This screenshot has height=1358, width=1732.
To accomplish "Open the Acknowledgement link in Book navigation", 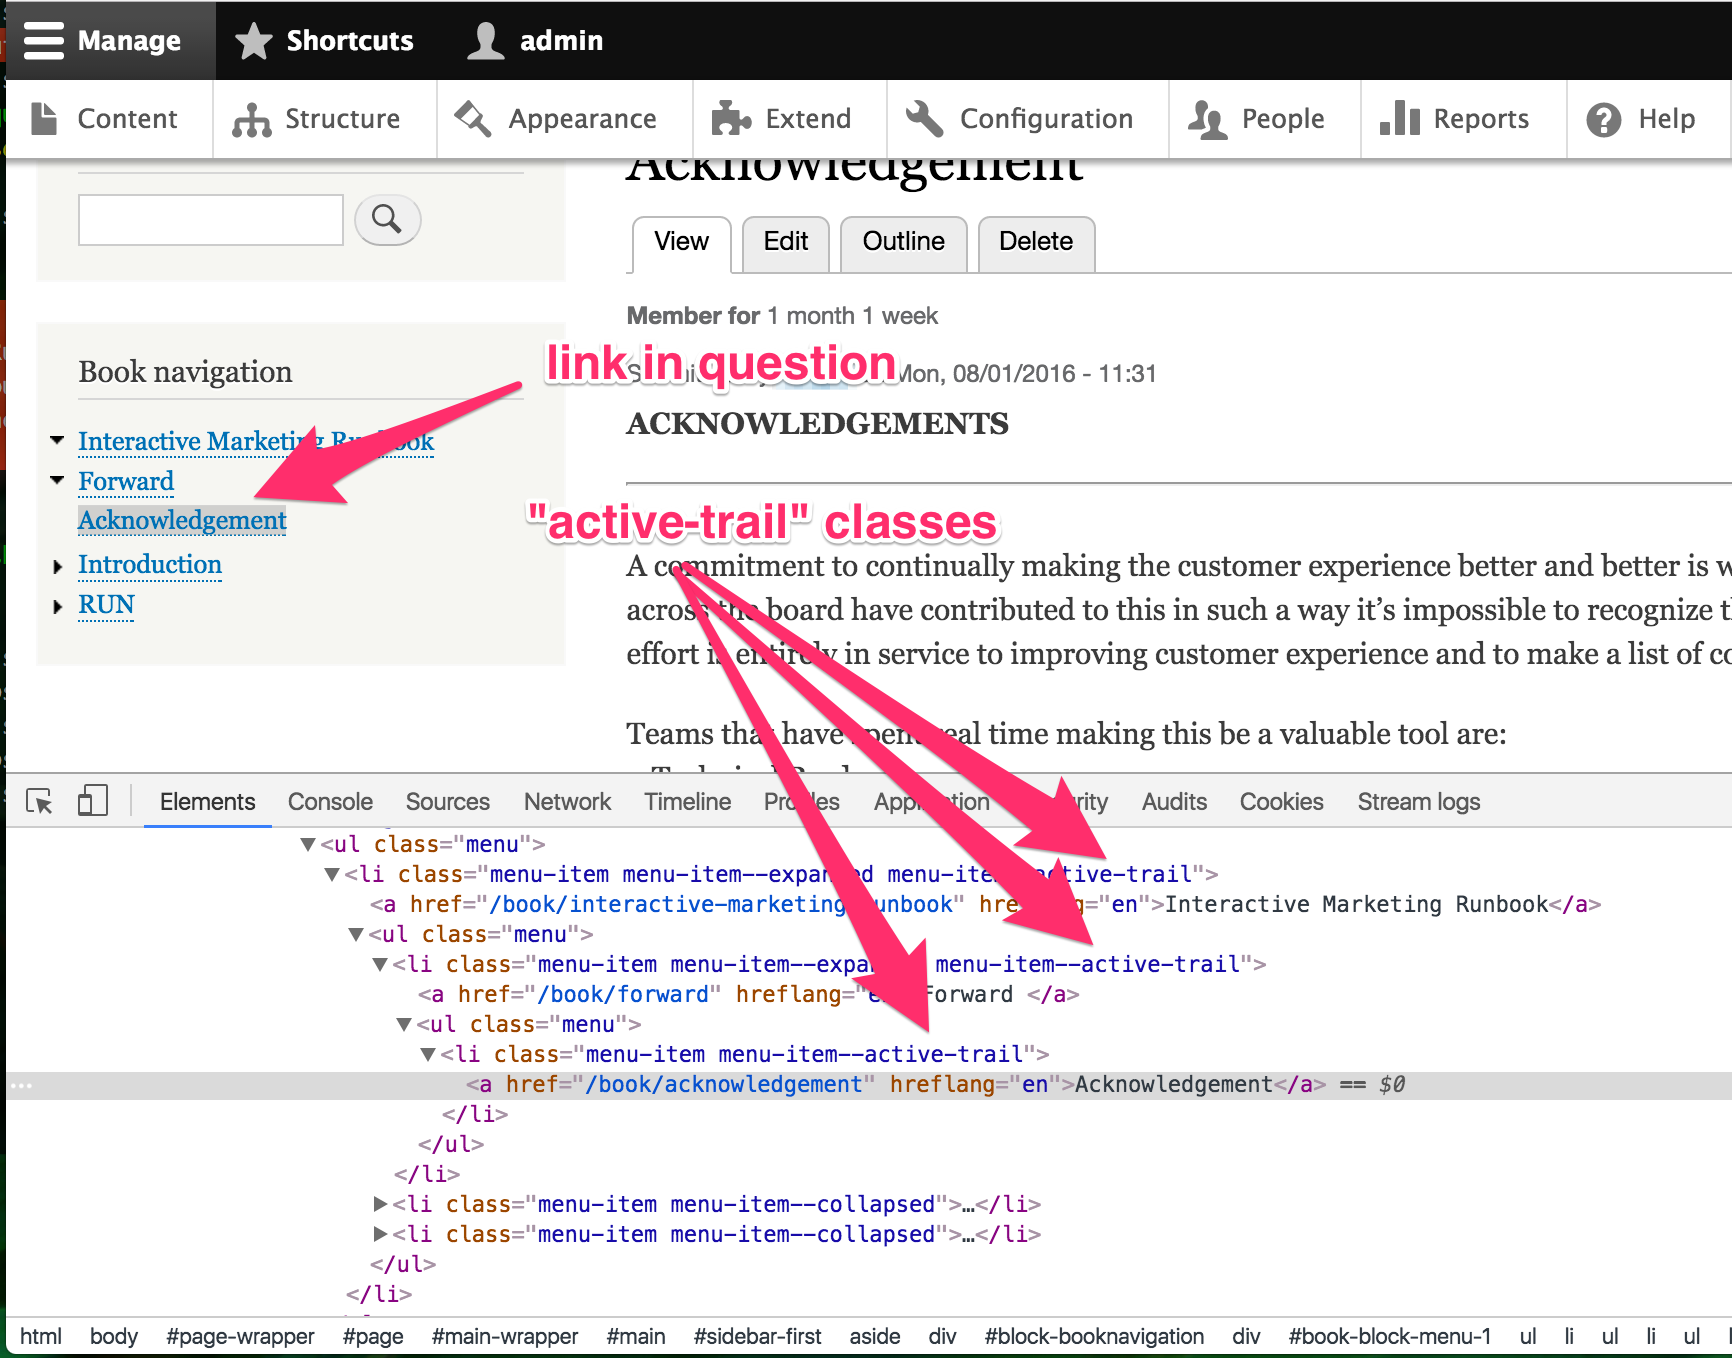I will click(x=181, y=520).
